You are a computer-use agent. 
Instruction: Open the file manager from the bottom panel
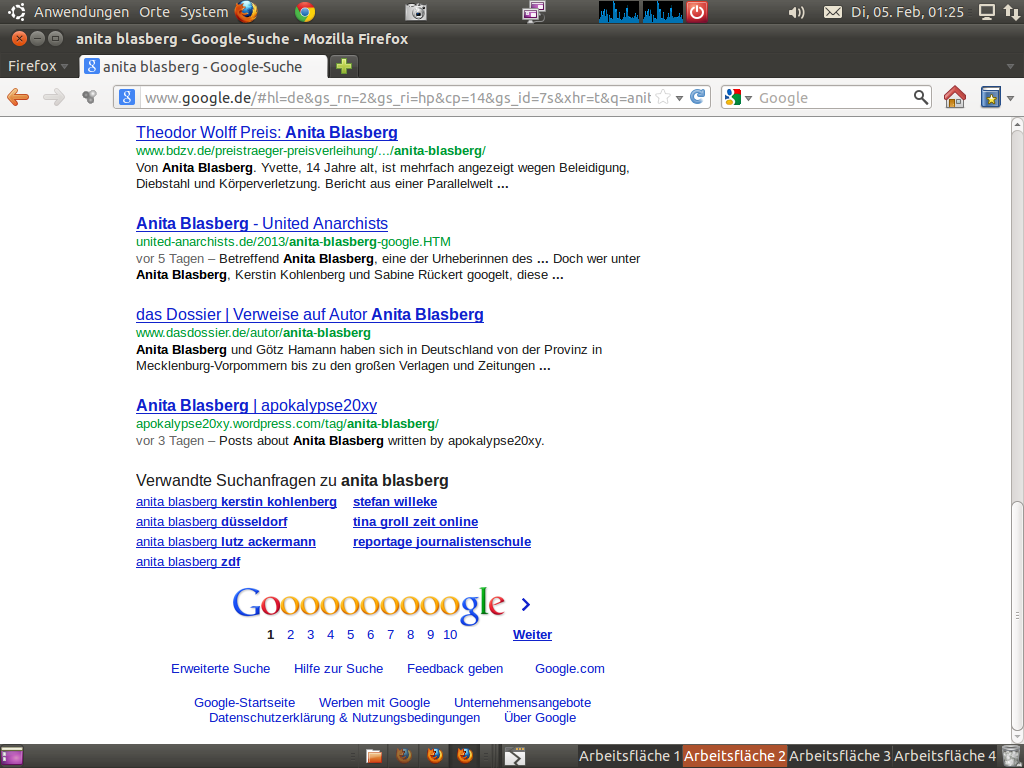pos(374,756)
